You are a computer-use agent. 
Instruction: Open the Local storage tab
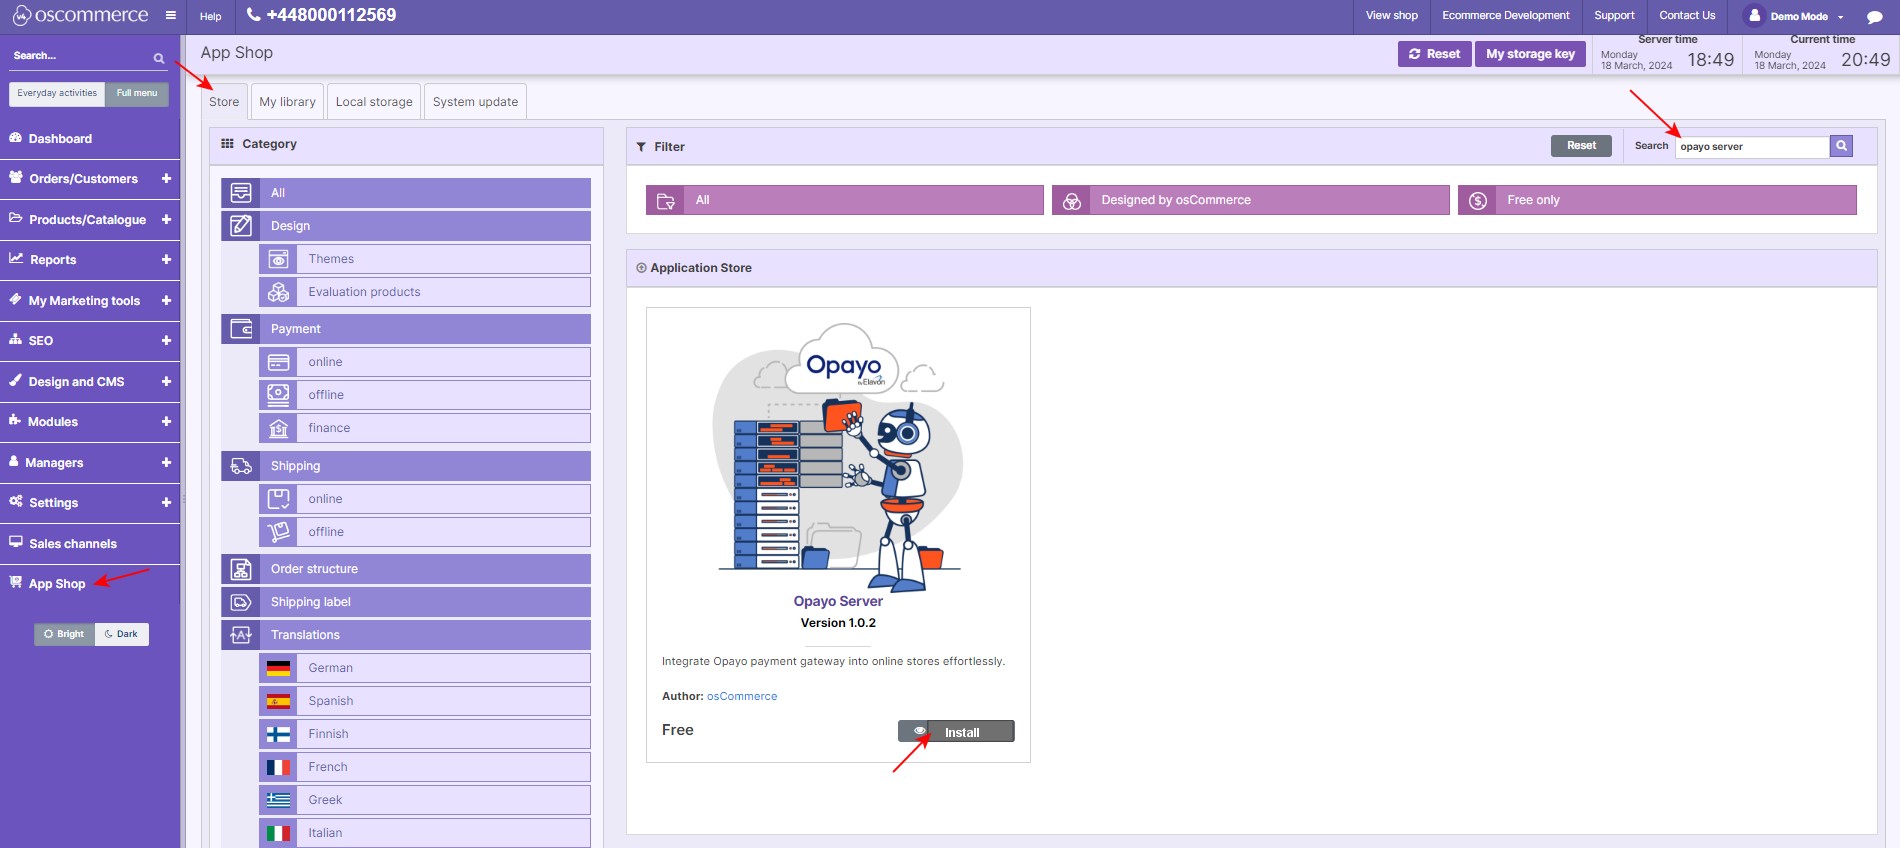374,102
